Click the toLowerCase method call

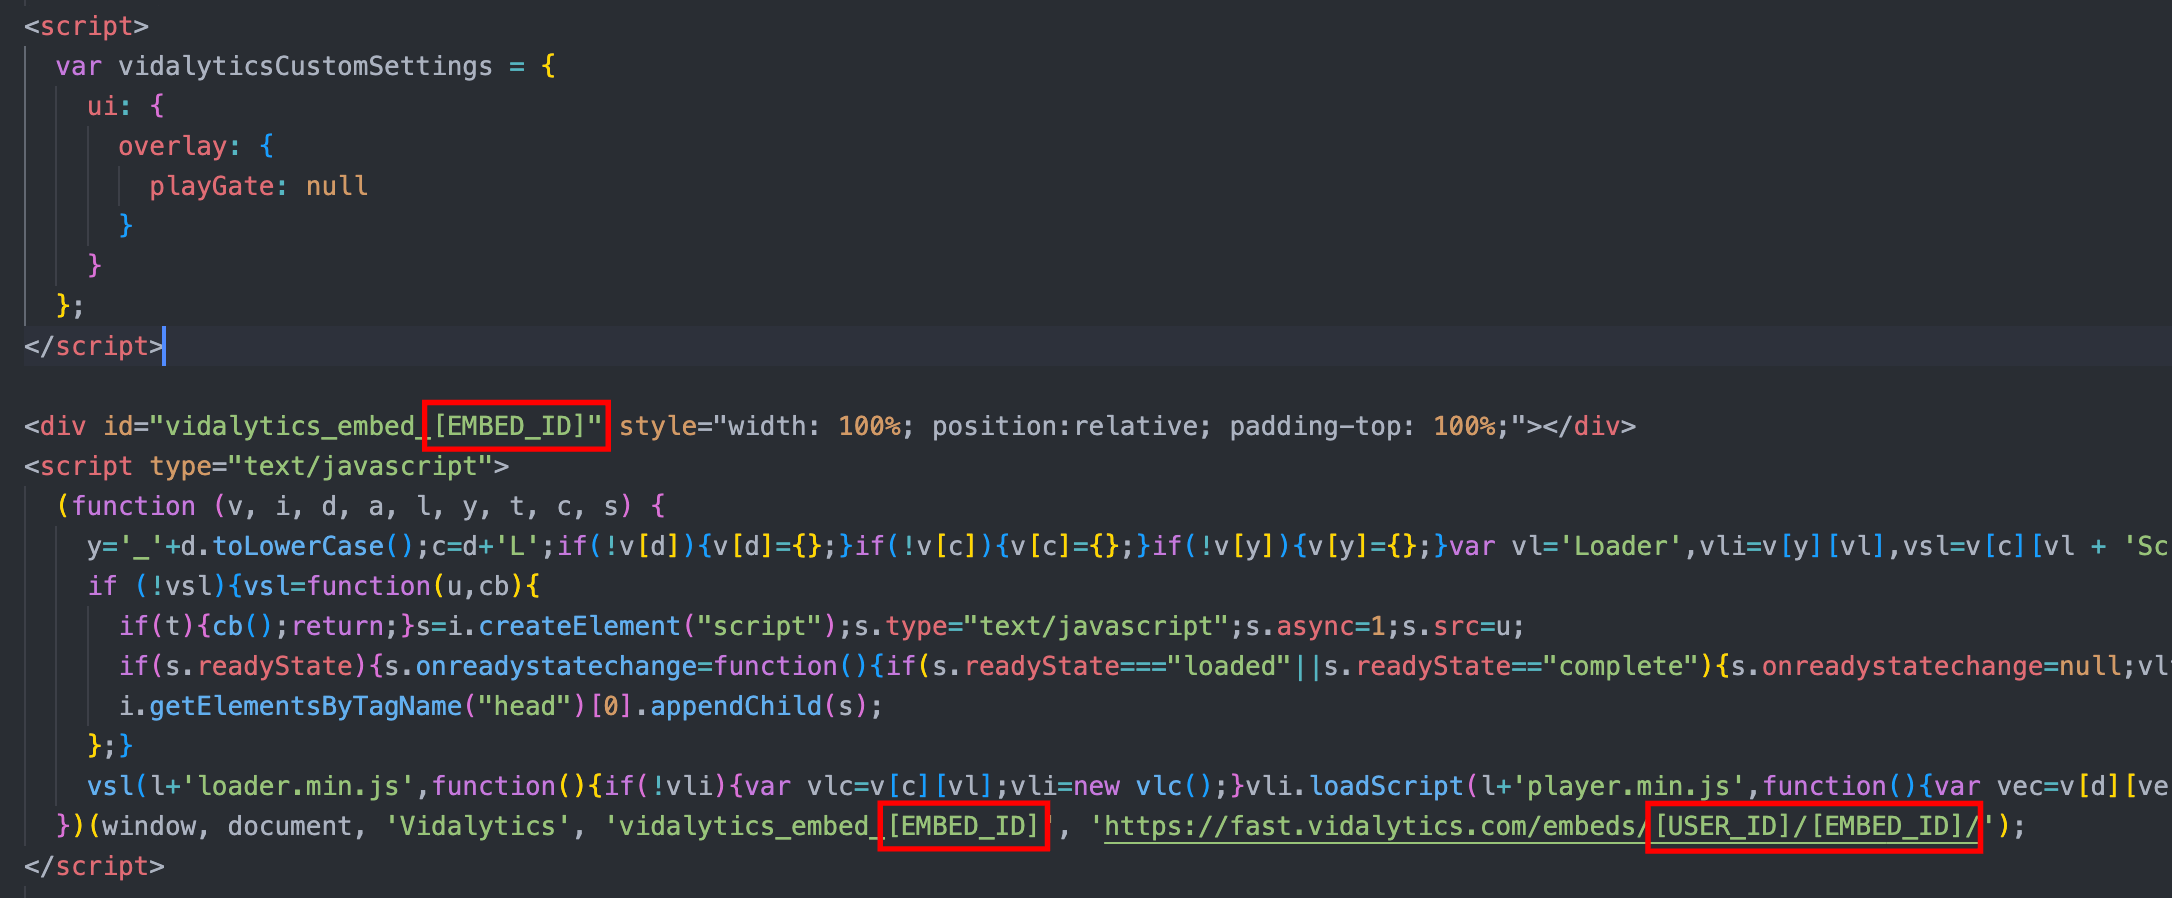click(298, 546)
